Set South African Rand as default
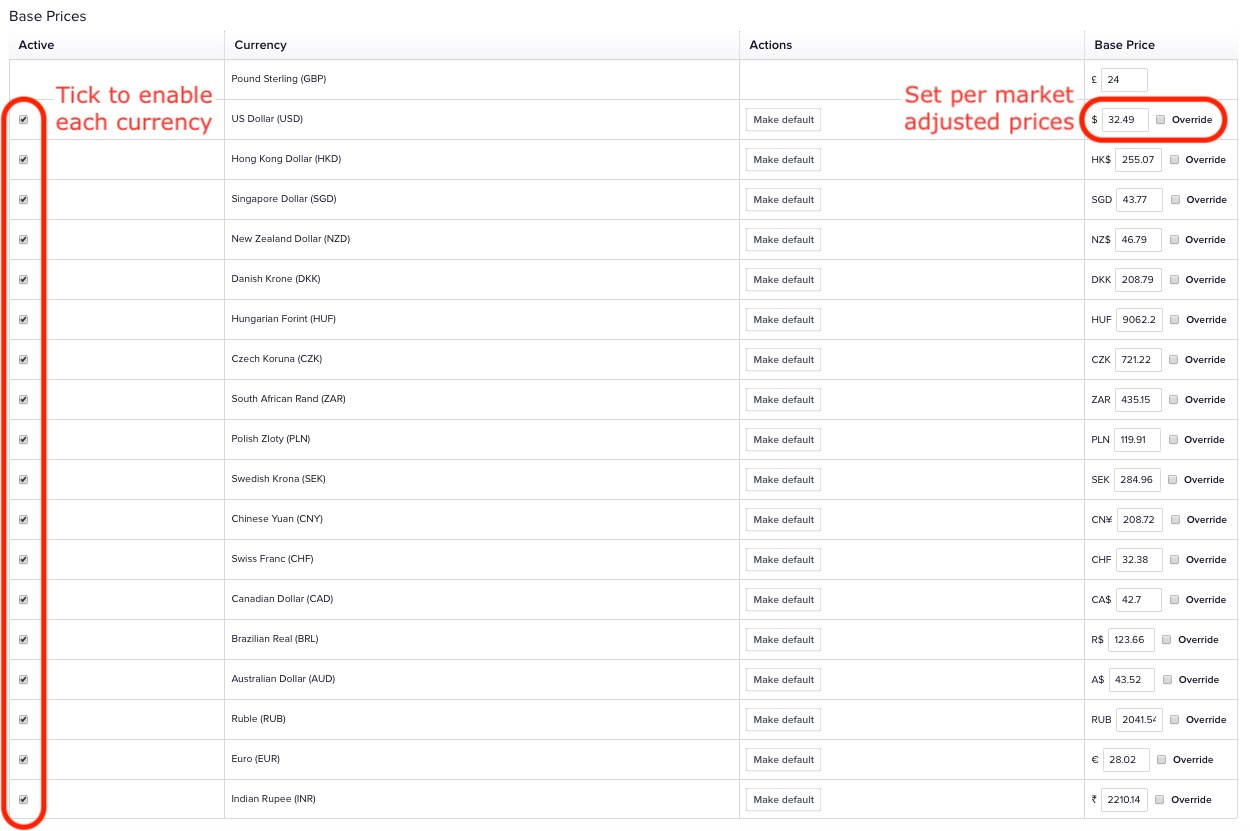 click(x=784, y=400)
